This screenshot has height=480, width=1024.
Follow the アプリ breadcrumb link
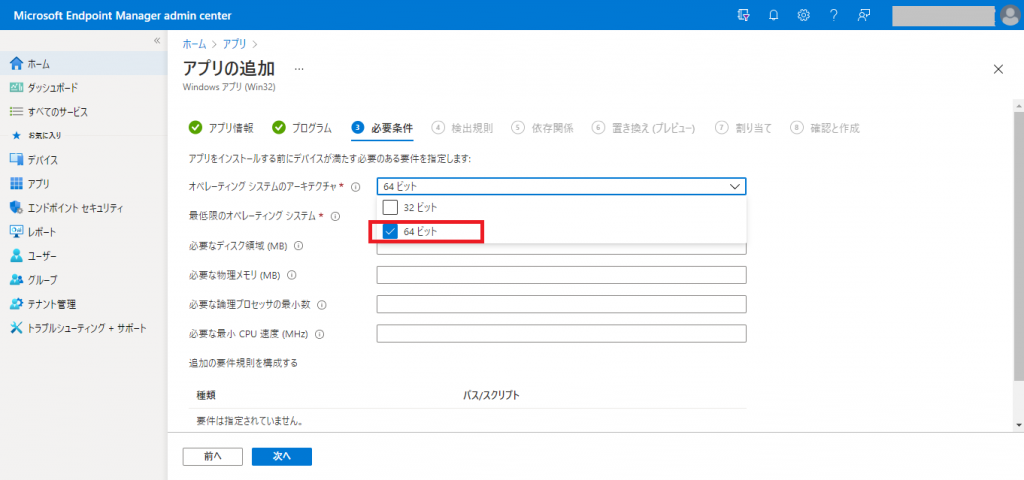pyautogui.click(x=234, y=44)
